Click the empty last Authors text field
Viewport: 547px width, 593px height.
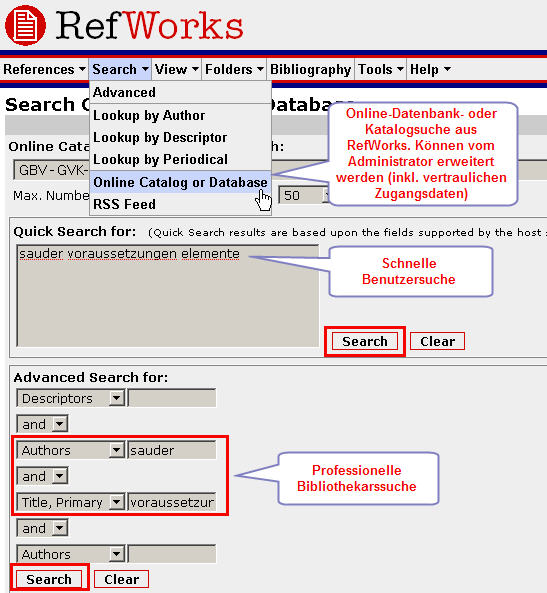click(x=172, y=554)
